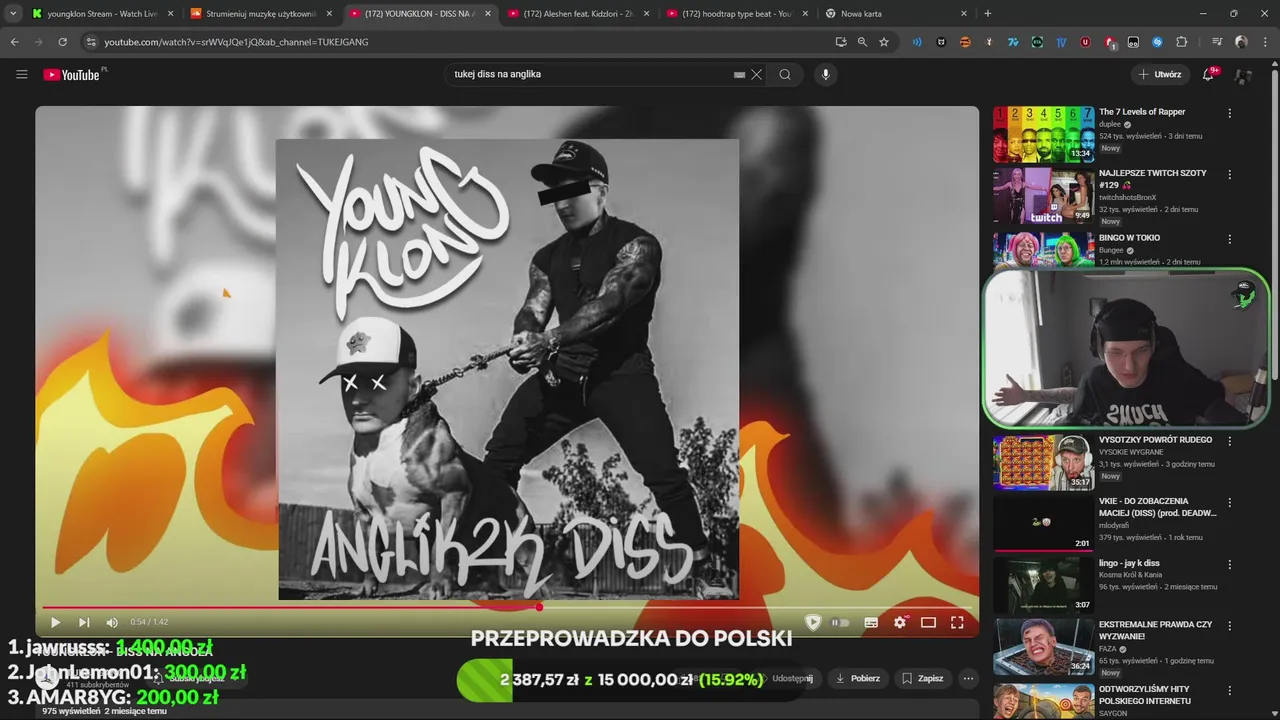Click the blue sound-waves extension icon
Screen dimensions: 1280x720
[x=916, y=42]
